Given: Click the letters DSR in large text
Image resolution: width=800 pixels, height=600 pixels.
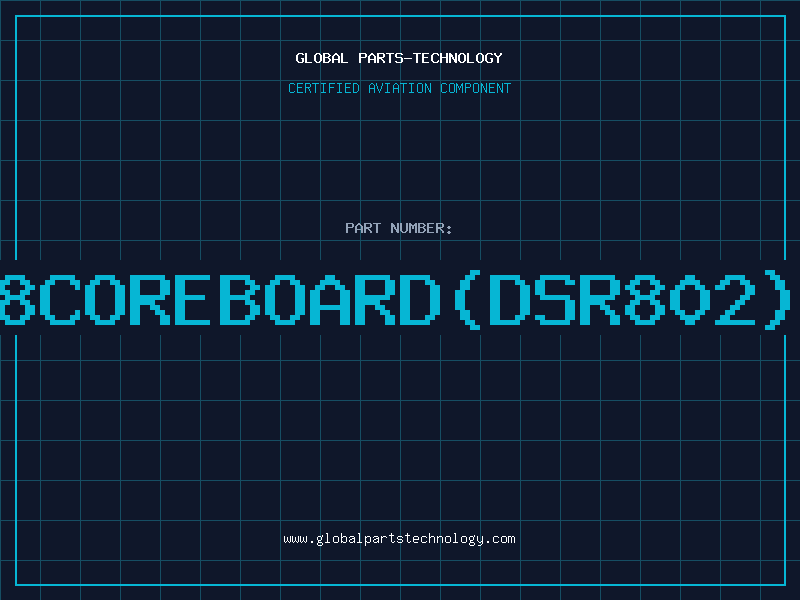Looking at the screenshot, I should coord(553,300).
